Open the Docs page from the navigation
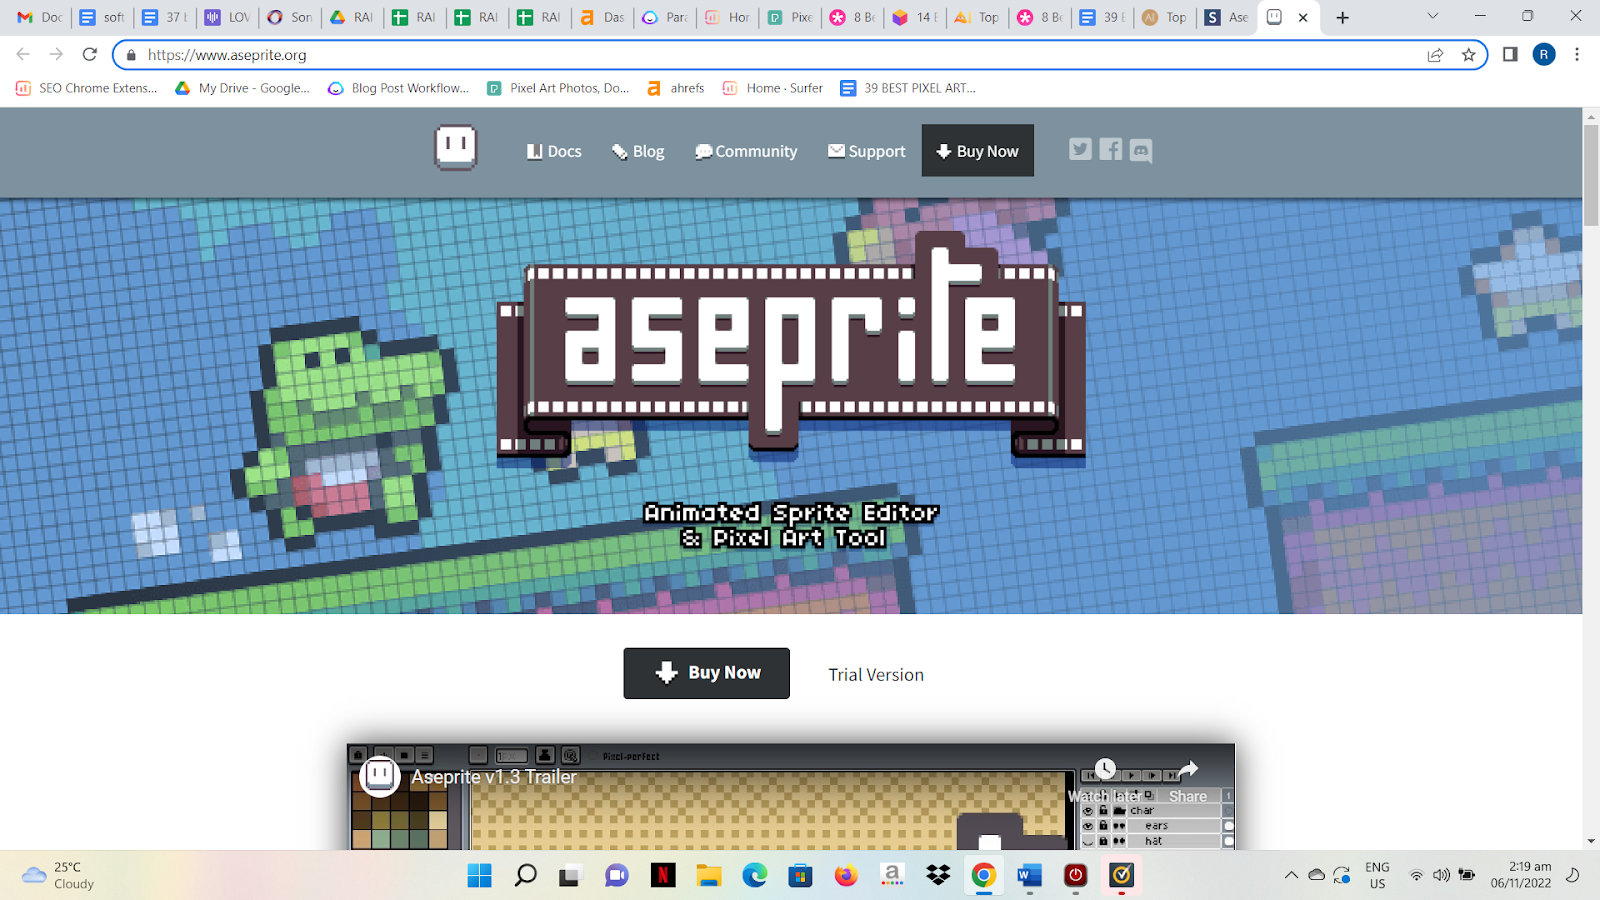 pos(554,151)
